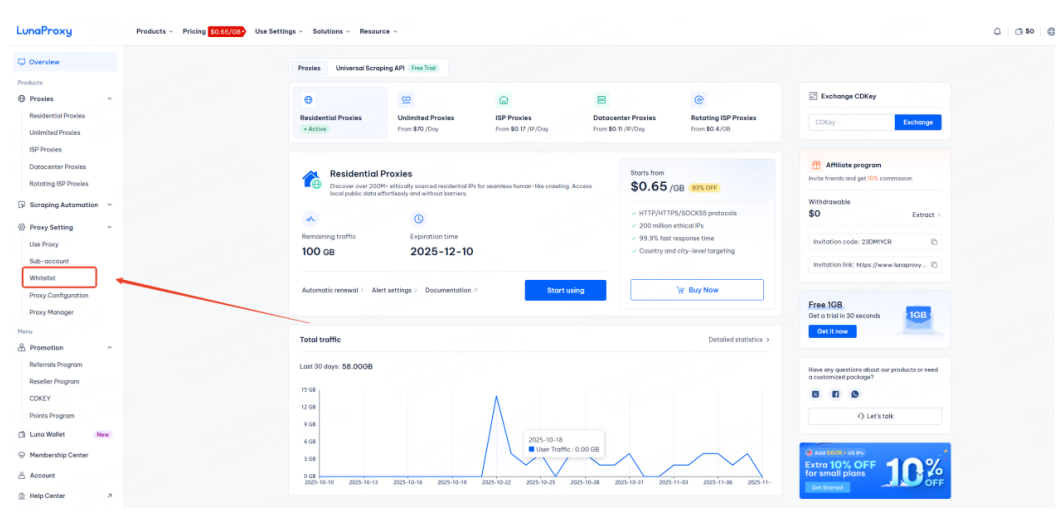Open the WhatsApp contact icon
The width and height of the screenshot is (1062, 524).
(854, 394)
